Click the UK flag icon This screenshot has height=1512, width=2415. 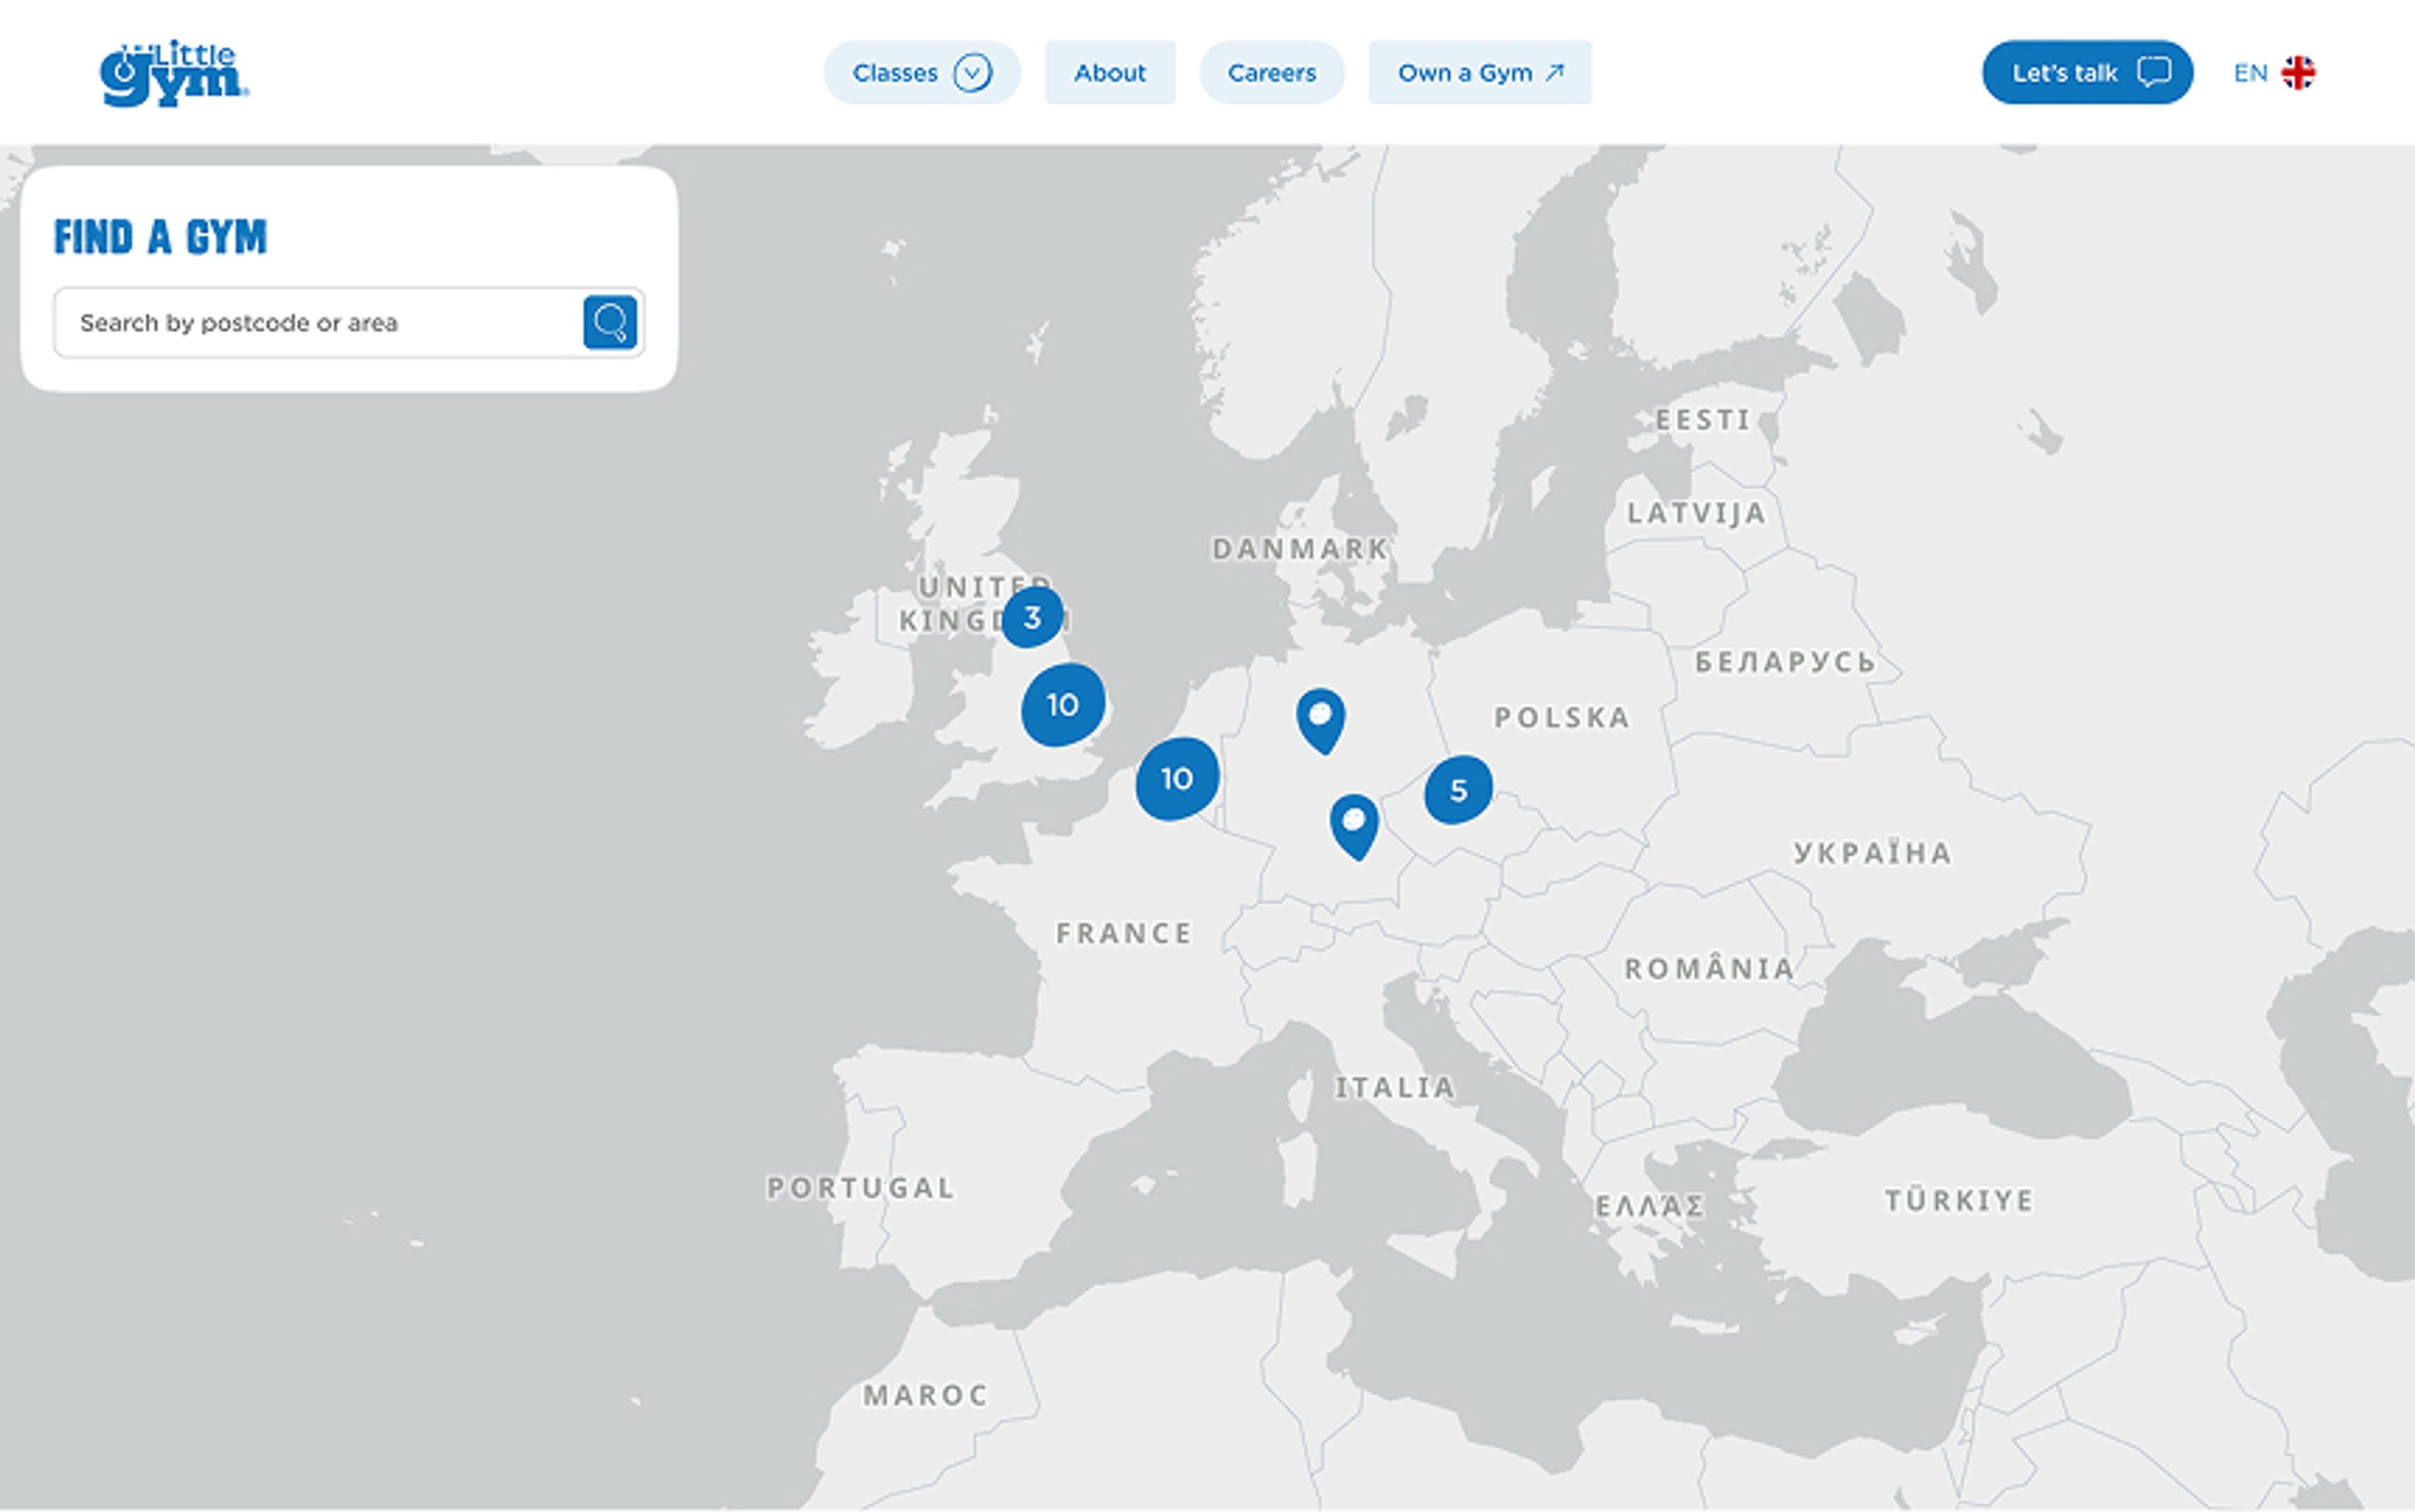pos(2297,73)
